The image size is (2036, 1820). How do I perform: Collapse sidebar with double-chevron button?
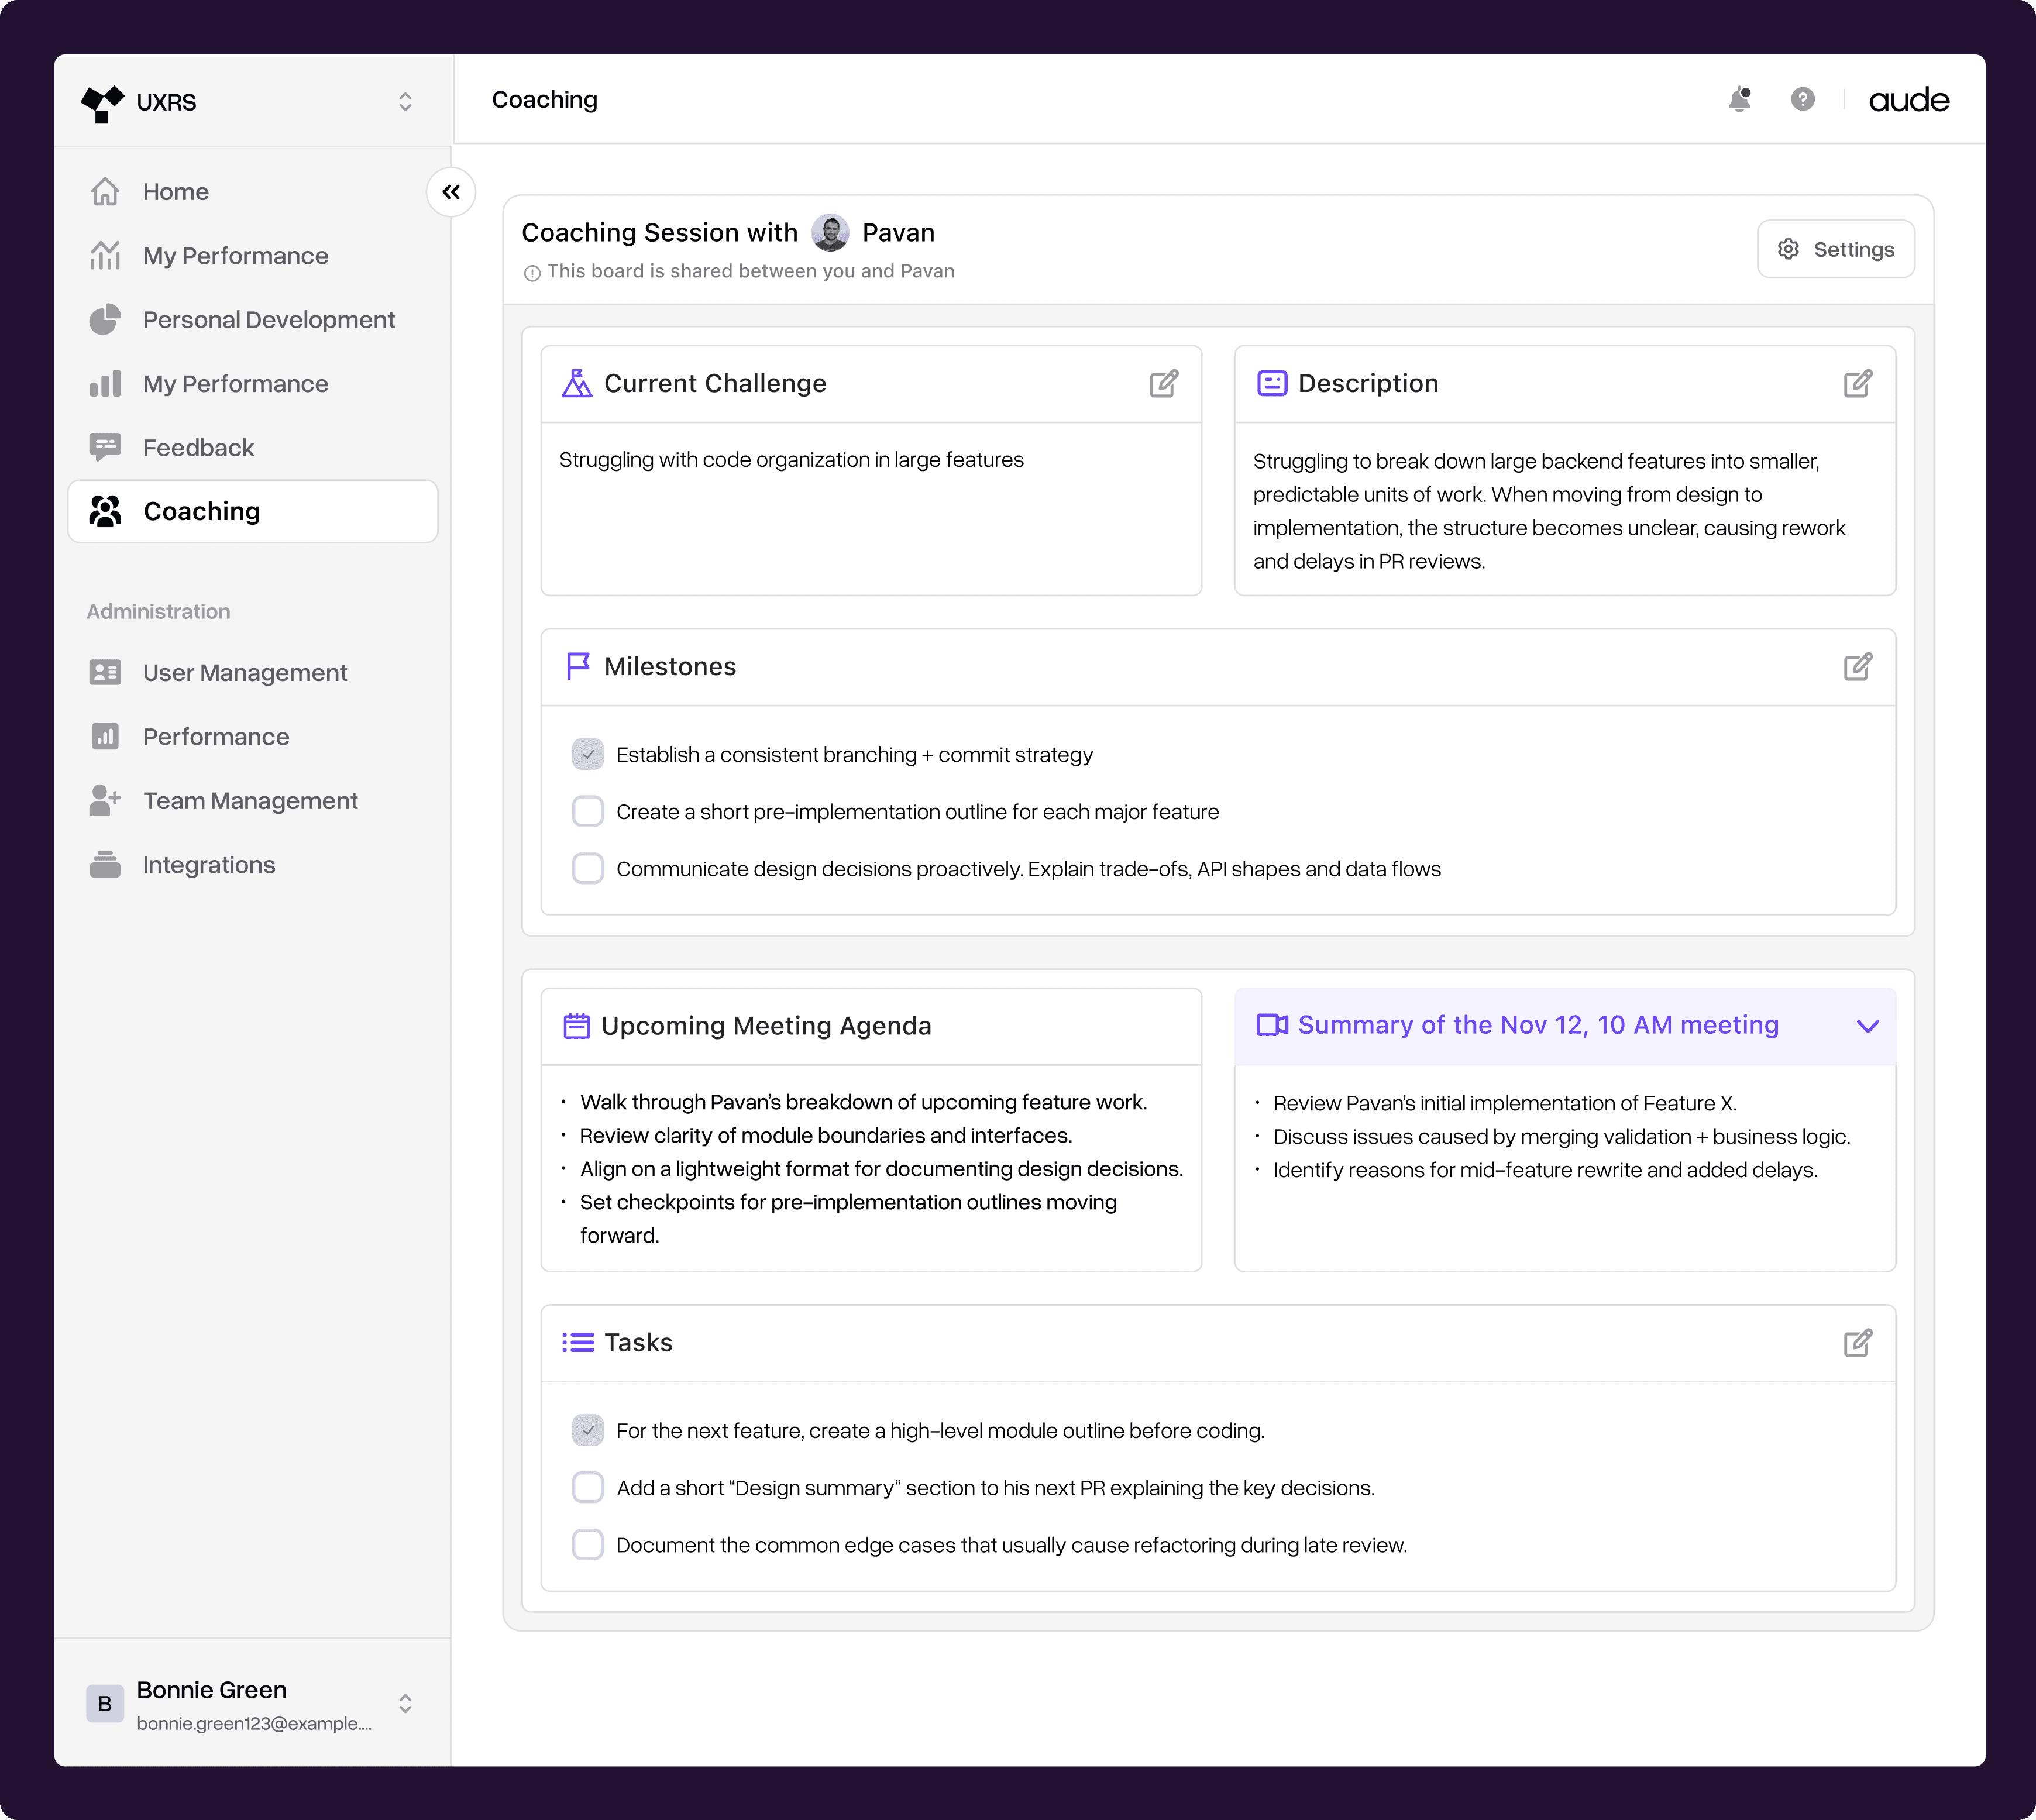[x=451, y=192]
